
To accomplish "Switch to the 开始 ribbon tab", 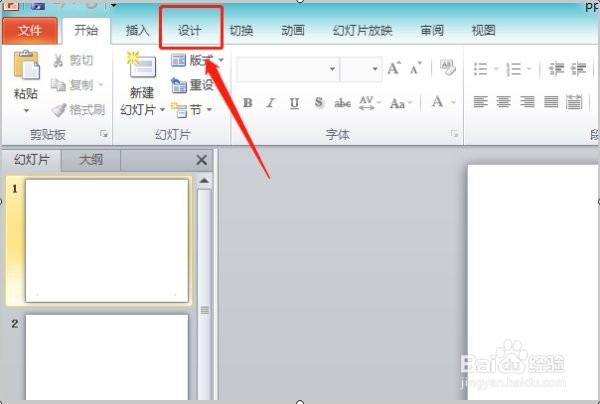I will pos(86,30).
